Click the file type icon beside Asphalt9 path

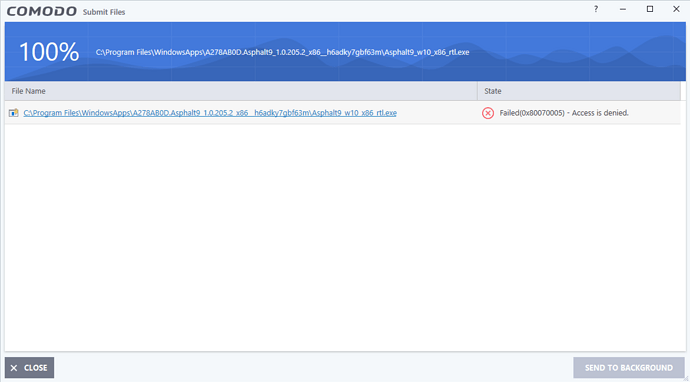14,113
